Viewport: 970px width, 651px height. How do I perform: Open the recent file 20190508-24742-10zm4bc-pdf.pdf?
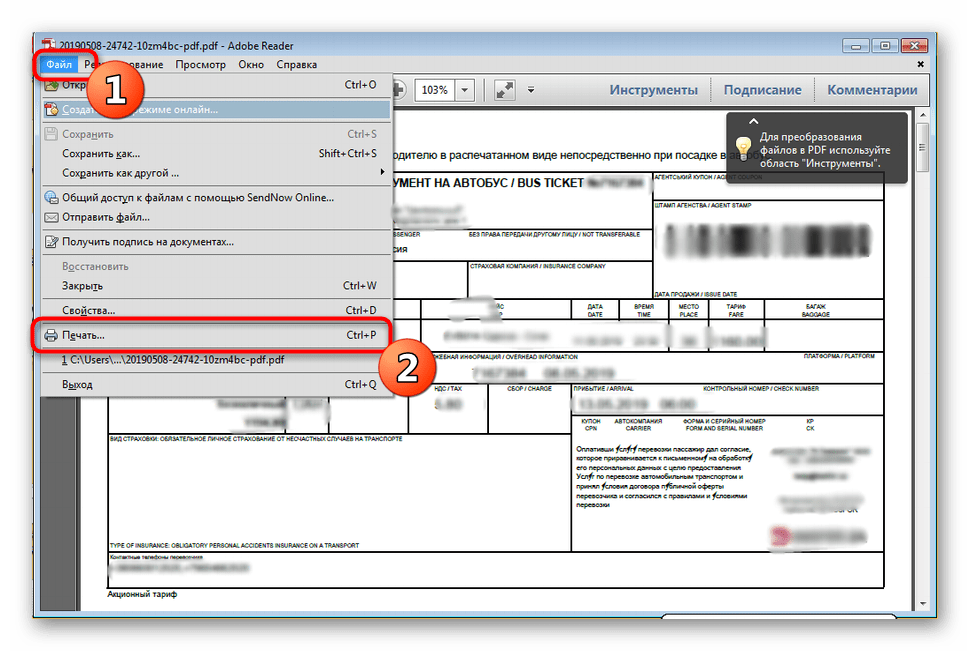174,359
